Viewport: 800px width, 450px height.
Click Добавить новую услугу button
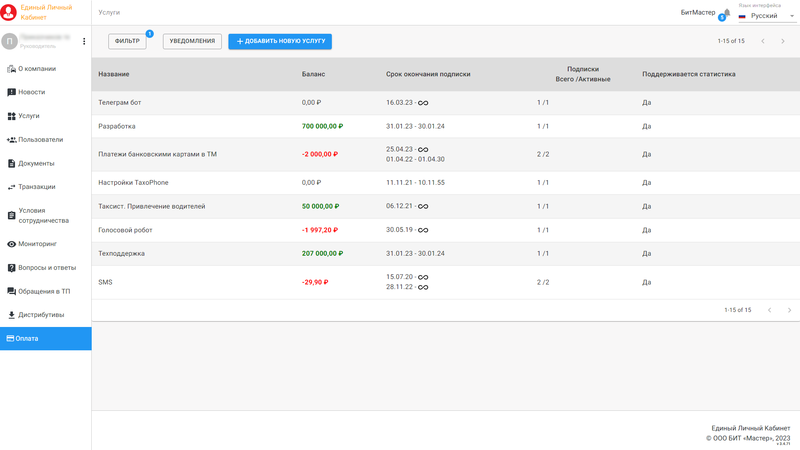(x=279, y=42)
